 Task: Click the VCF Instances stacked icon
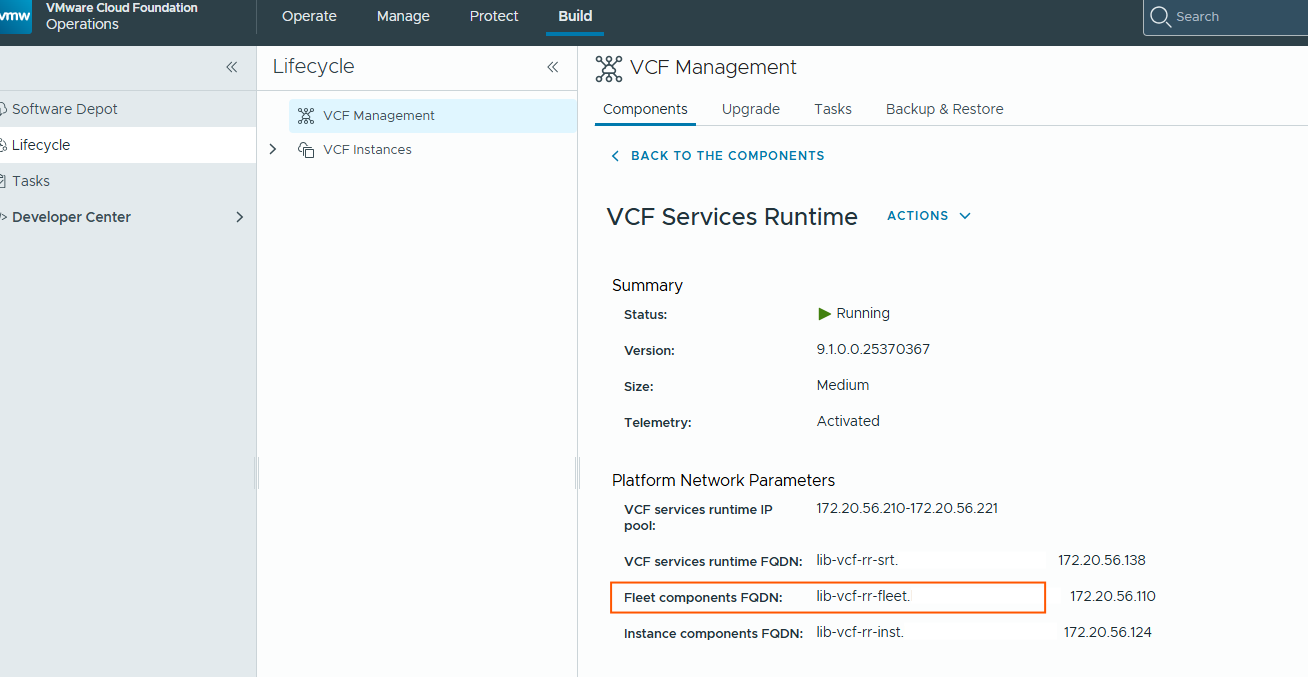click(x=306, y=150)
